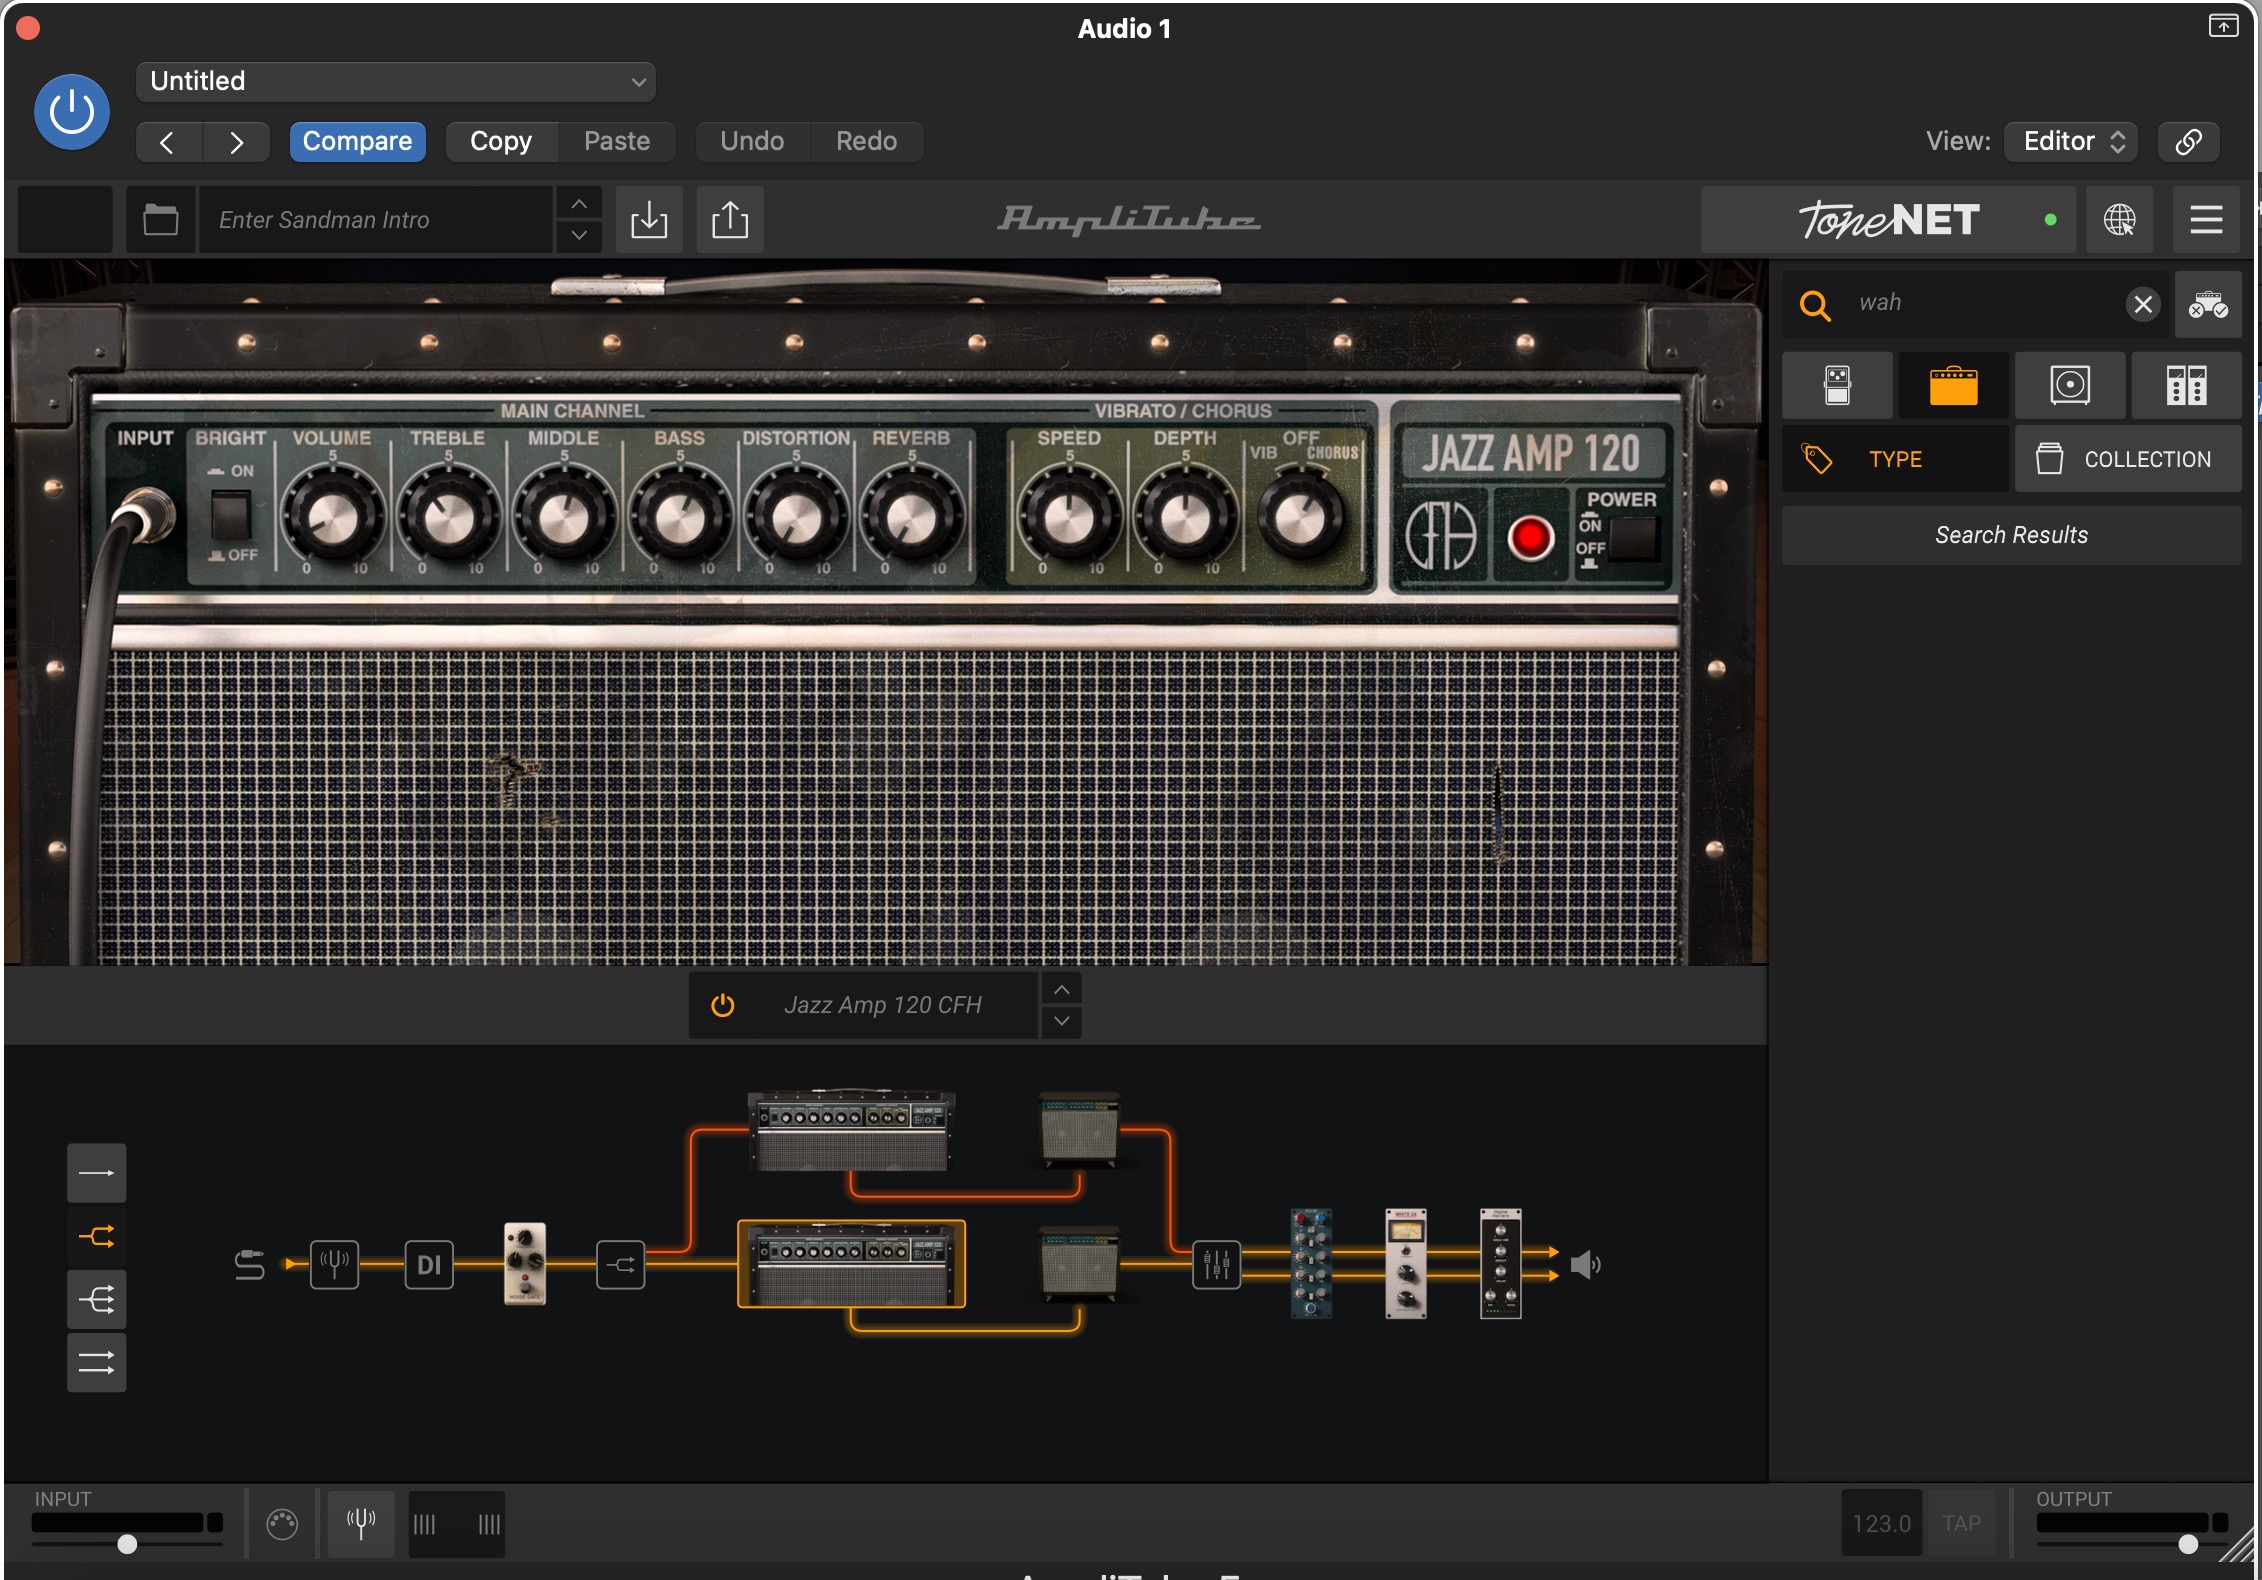The height and width of the screenshot is (1580, 2262).
Task: Toggle the amp POWER rocker switch
Action: pyautogui.click(x=1632, y=537)
